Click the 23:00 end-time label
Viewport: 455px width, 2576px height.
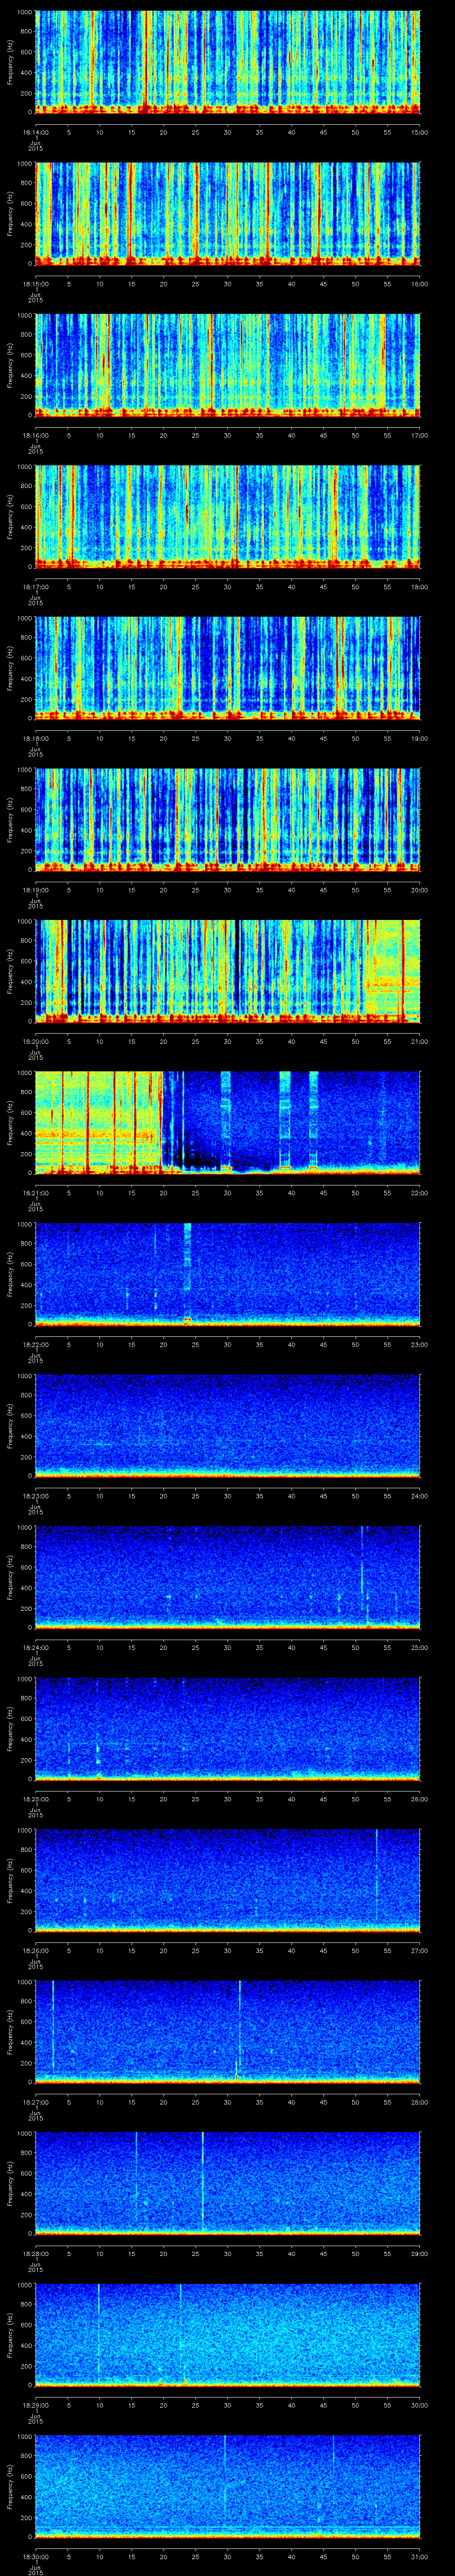click(419, 1344)
